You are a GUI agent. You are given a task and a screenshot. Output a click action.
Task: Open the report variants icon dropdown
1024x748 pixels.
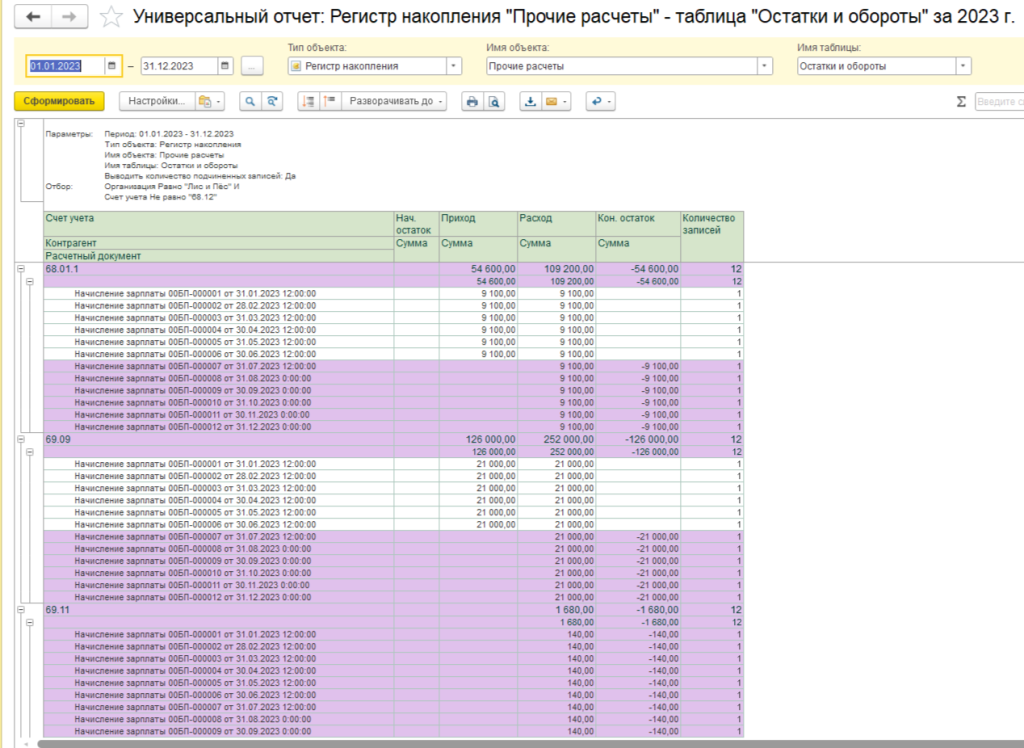[210, 101]
